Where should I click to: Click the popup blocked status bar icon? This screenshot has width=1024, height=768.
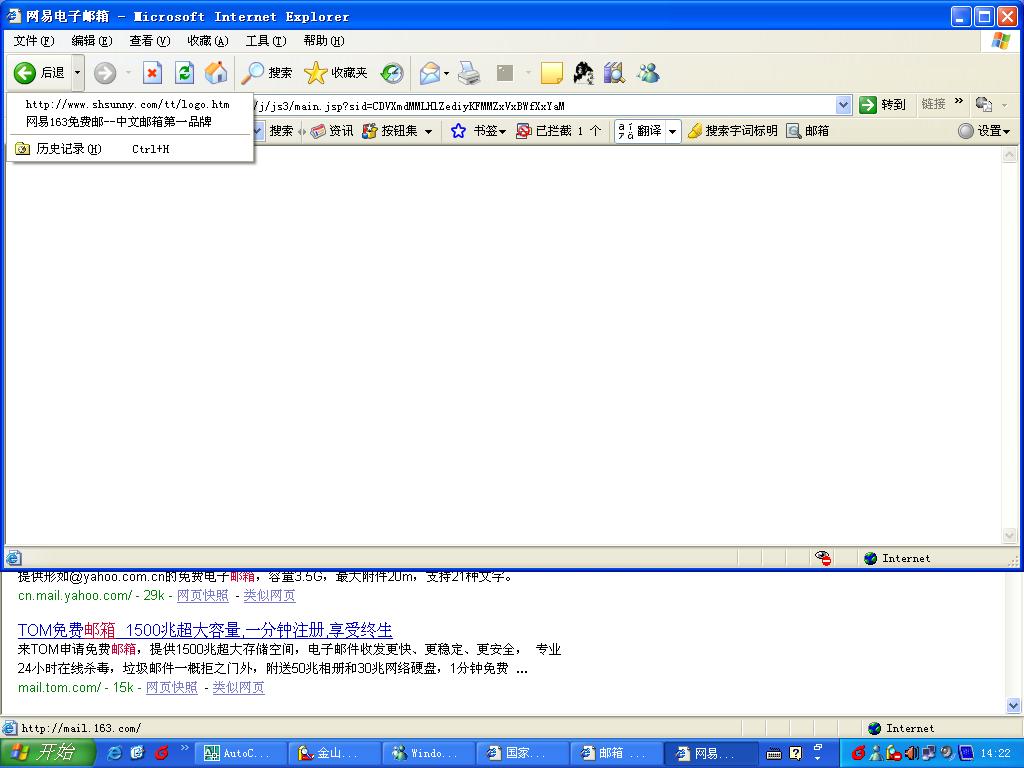pyautogui.click(x=823, y=558)
